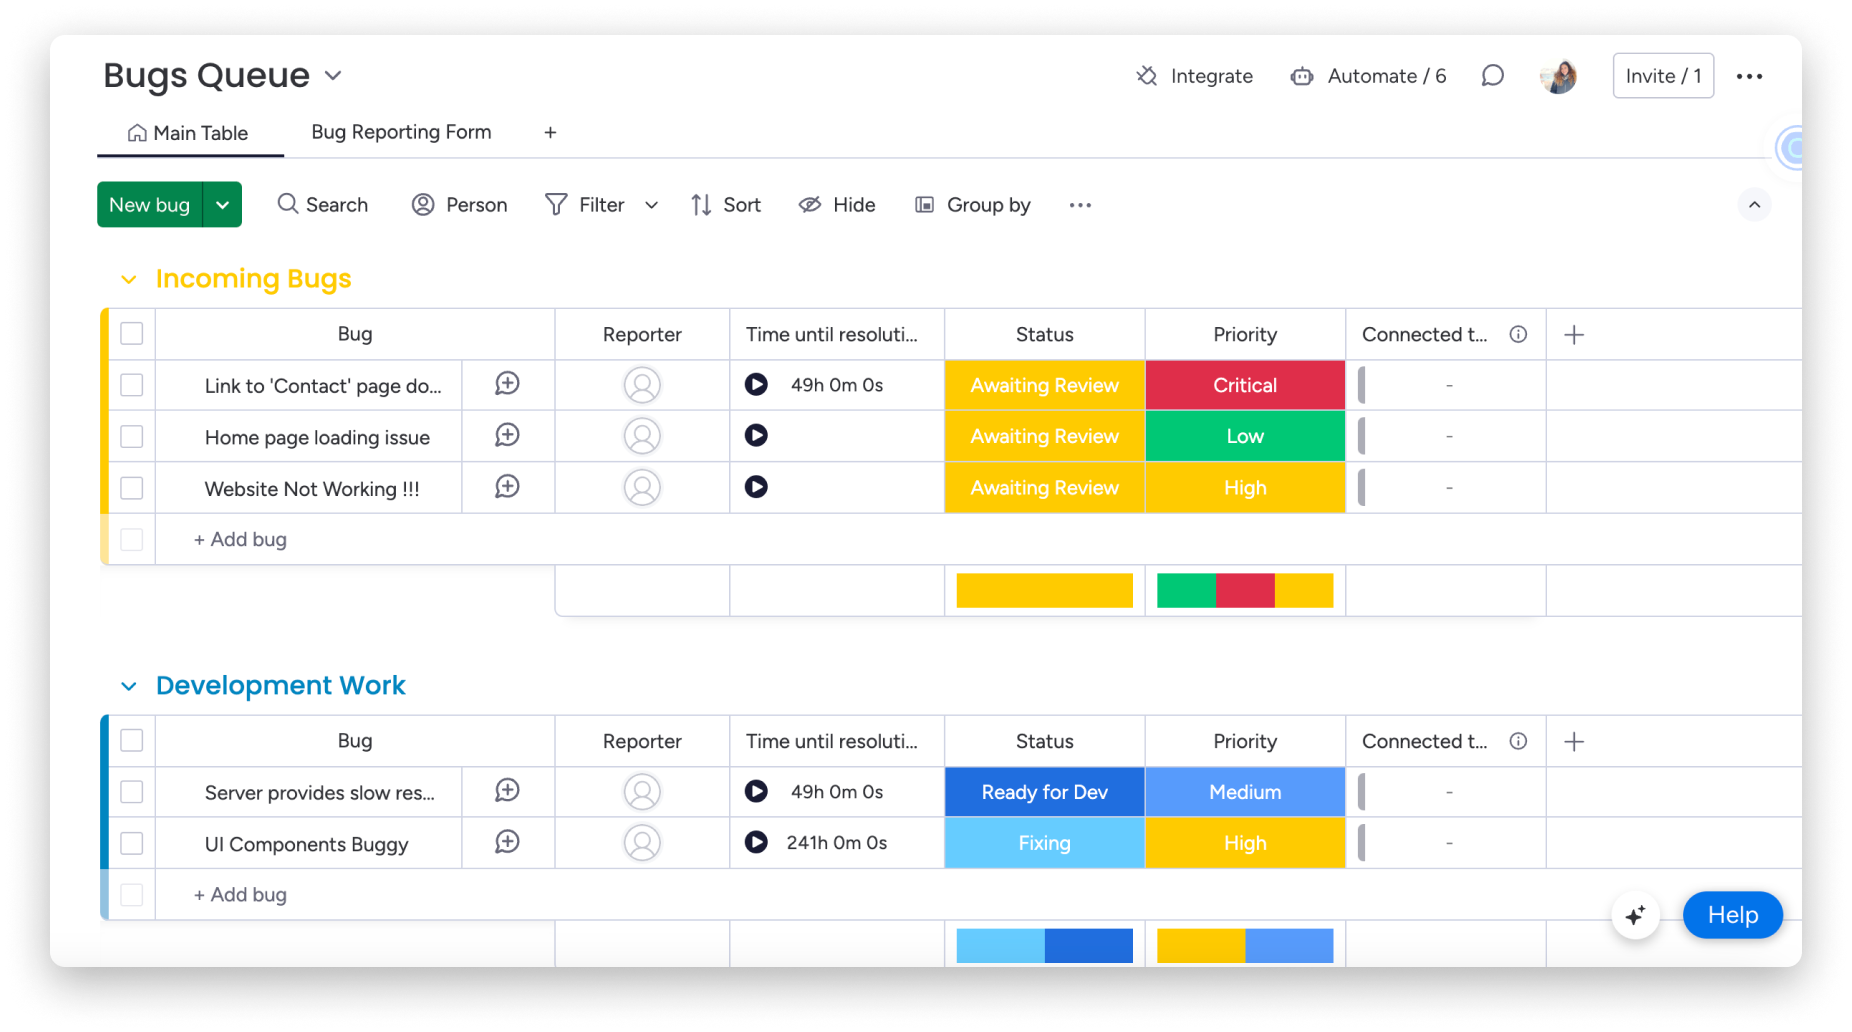
Task: Select the checkbox for 'Server provides slow res...'
Action: point(131,791)
